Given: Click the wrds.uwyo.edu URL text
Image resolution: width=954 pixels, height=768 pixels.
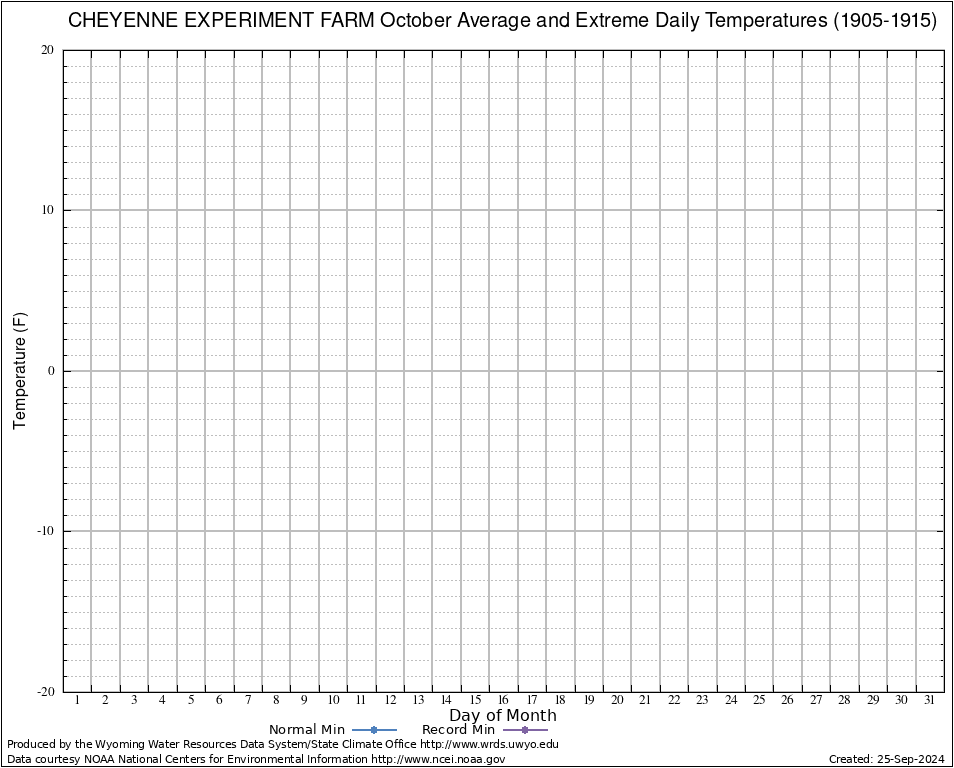Looking at the screenshot, I should [x=489, y=744].
